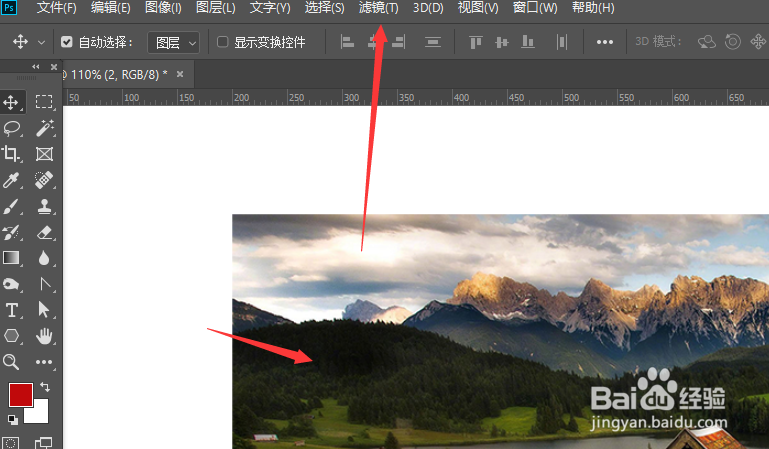
Task: Select the History Brush tool
Action: tap(11, 232)
